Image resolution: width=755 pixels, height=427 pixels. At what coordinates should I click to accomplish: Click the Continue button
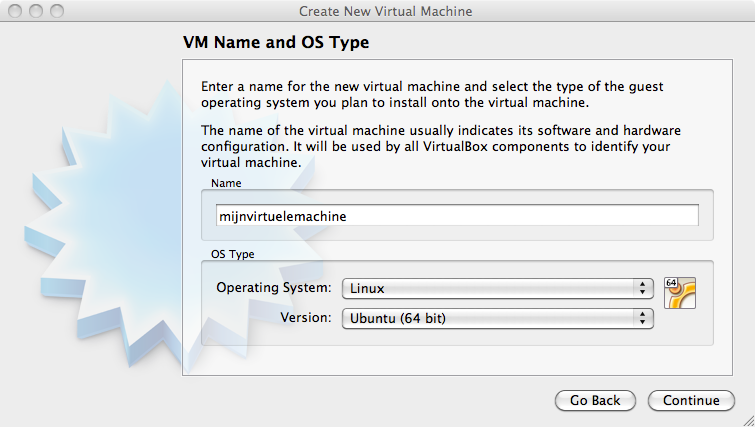(691, 401)
